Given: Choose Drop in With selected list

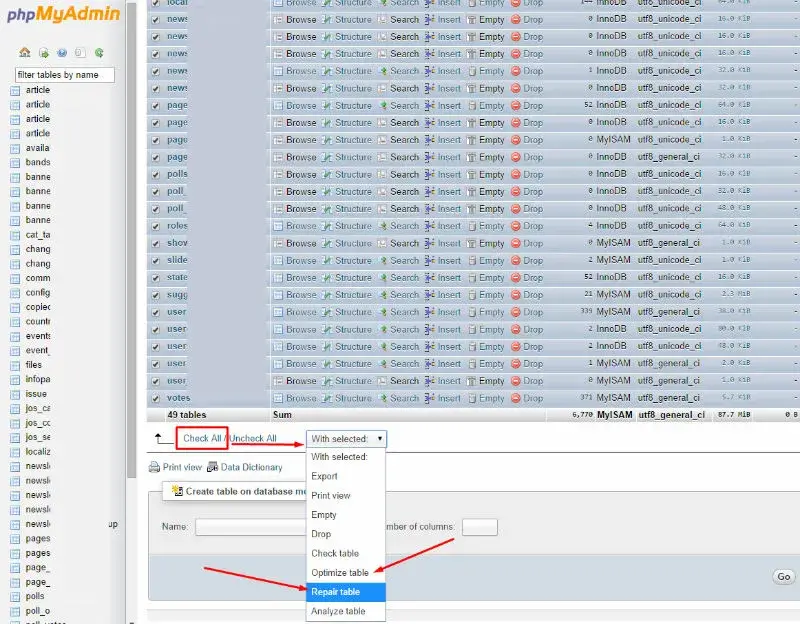Looking at the screenshot, I should point(345,534).
